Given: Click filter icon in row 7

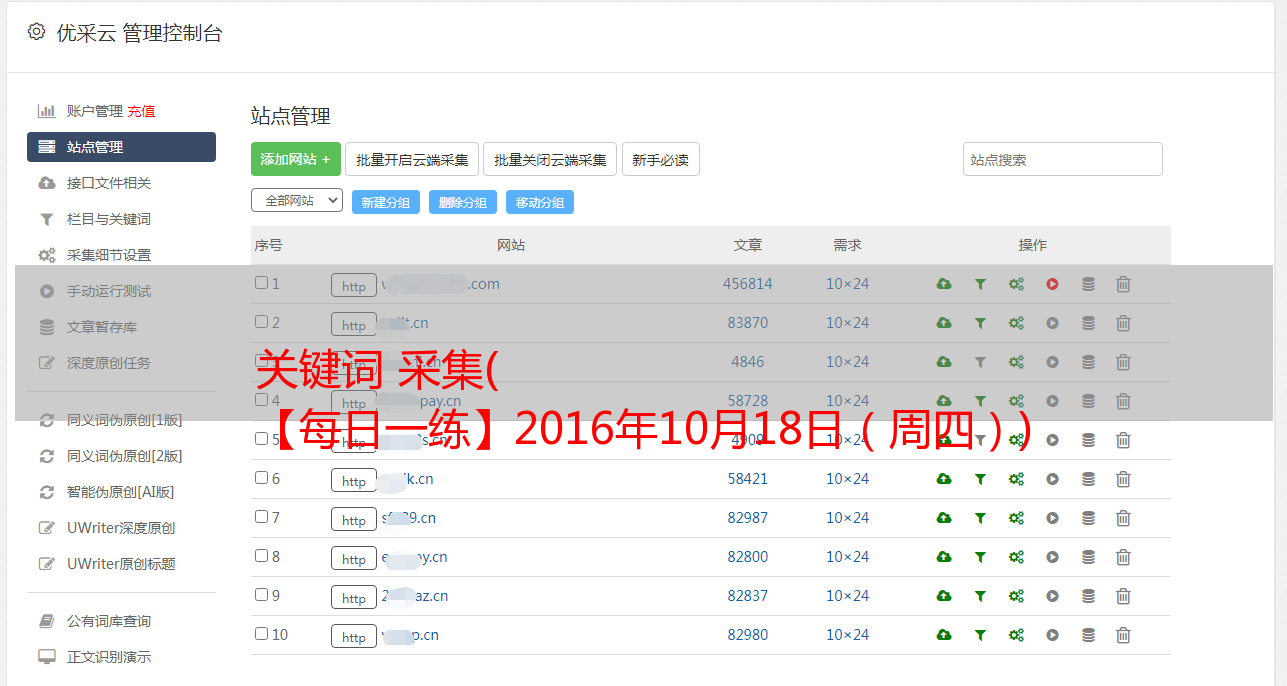Looking at the screenshot, I should click(x=980, y=518).
